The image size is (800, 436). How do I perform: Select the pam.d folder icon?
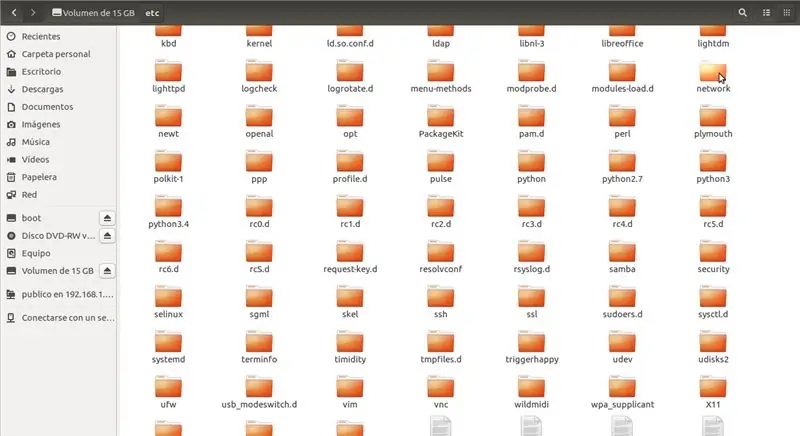(x=531, y=117)
